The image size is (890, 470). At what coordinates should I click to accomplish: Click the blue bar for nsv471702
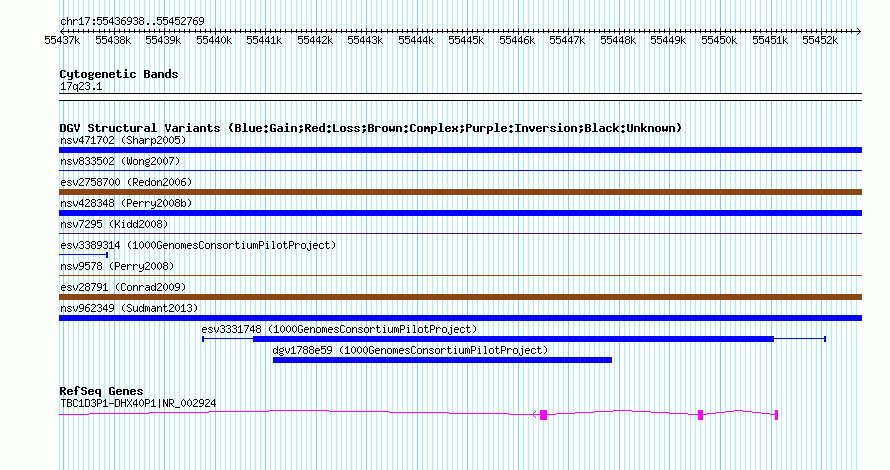coord(460,150)
